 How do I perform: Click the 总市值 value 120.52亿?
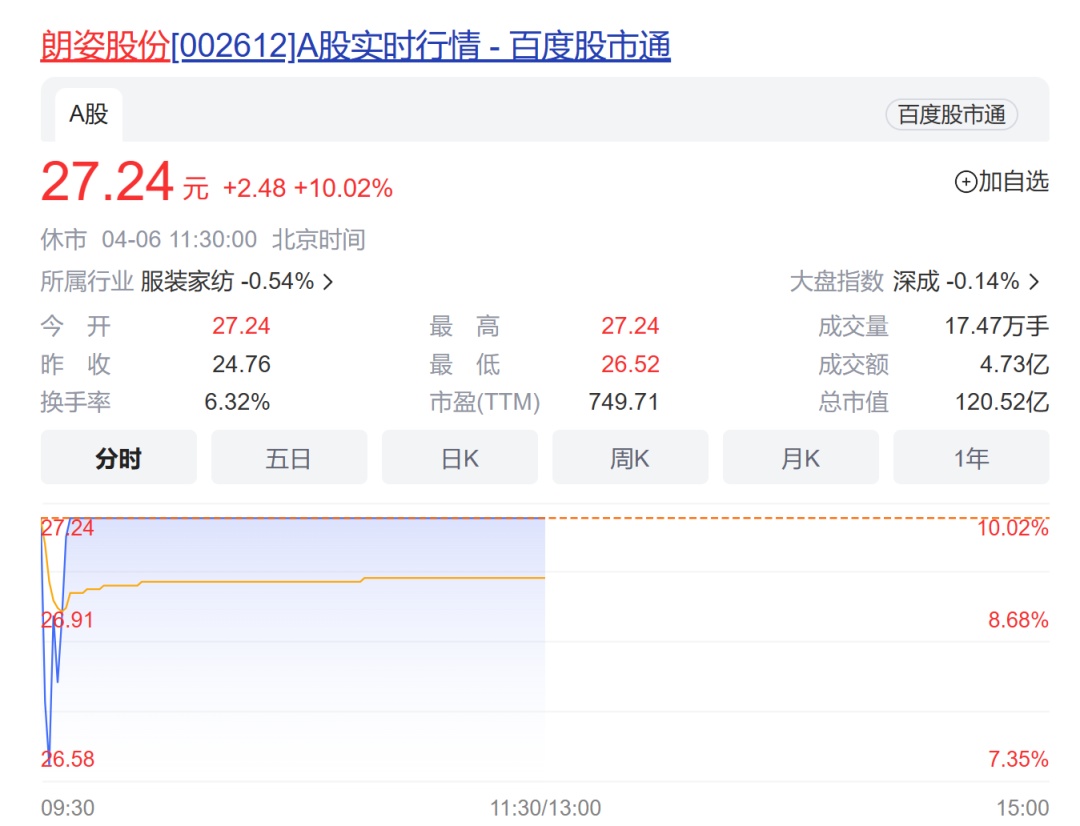pos(1002,402)
